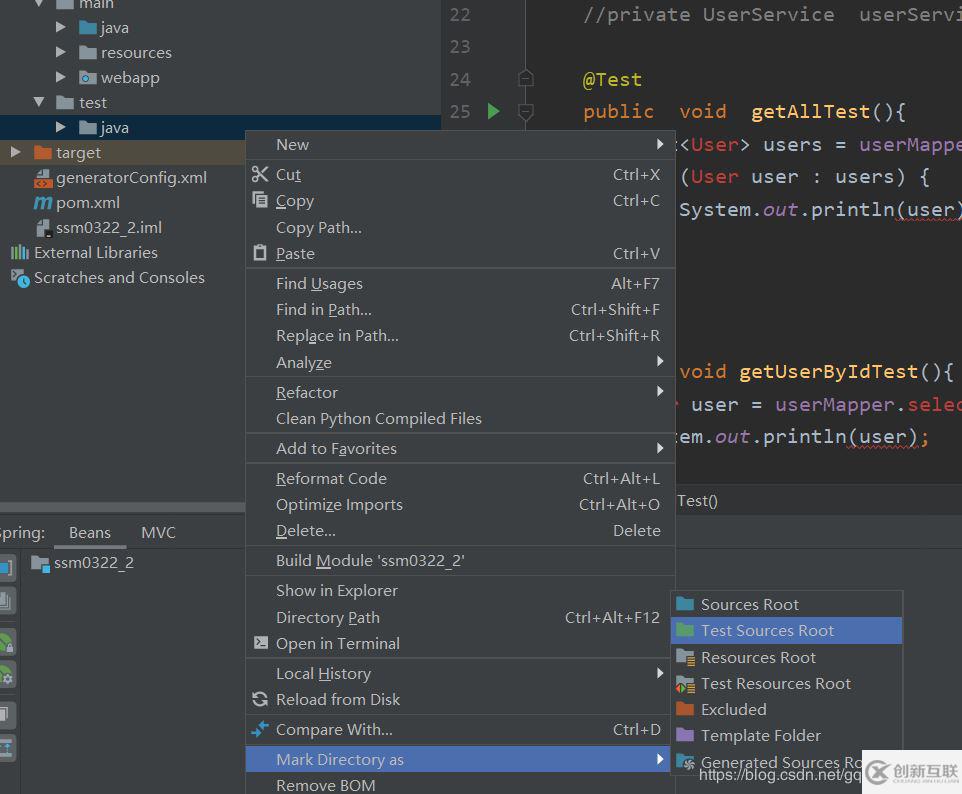Choose Replace in Path menu entry
Viewport: 962px width, 794px height.
pos(460,336)
